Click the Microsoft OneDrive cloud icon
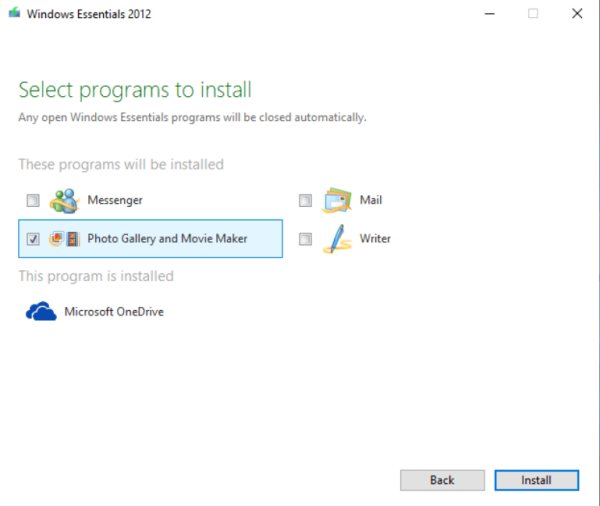The width and height of the screenshot is (600, 506). click(x=41, y=312)
